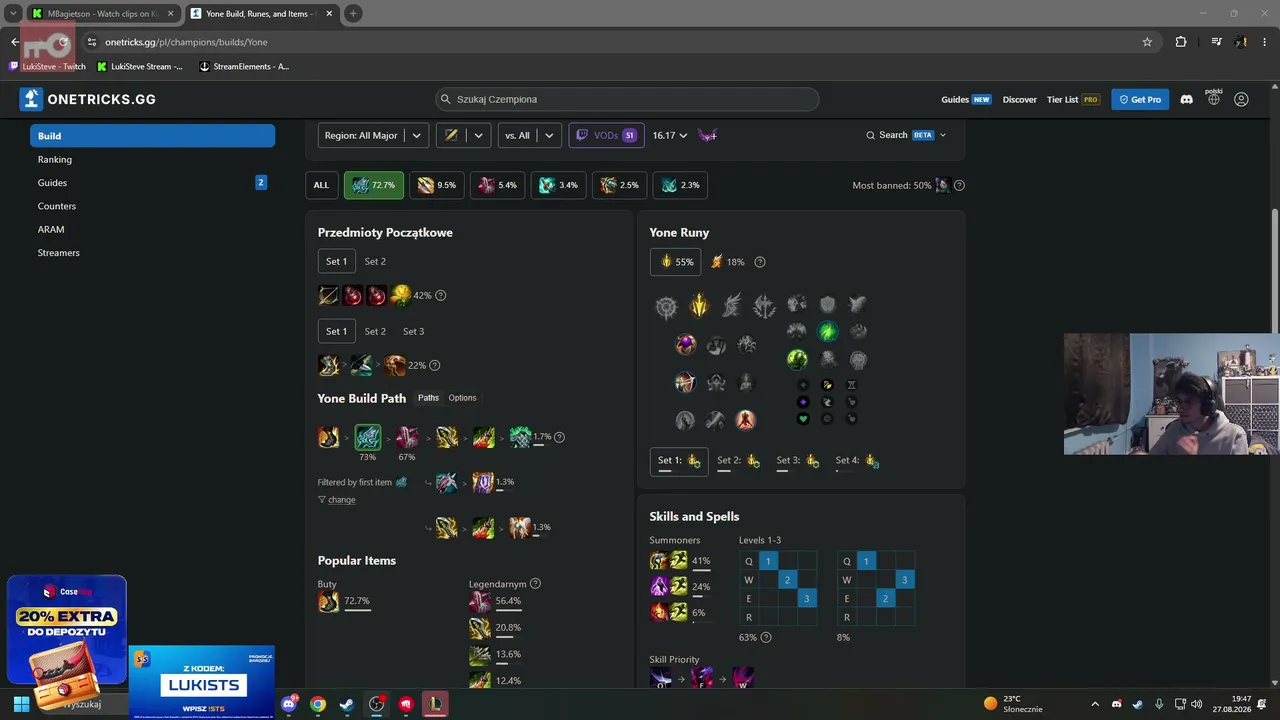Open Tier List PRO header link

(1073, 99)
